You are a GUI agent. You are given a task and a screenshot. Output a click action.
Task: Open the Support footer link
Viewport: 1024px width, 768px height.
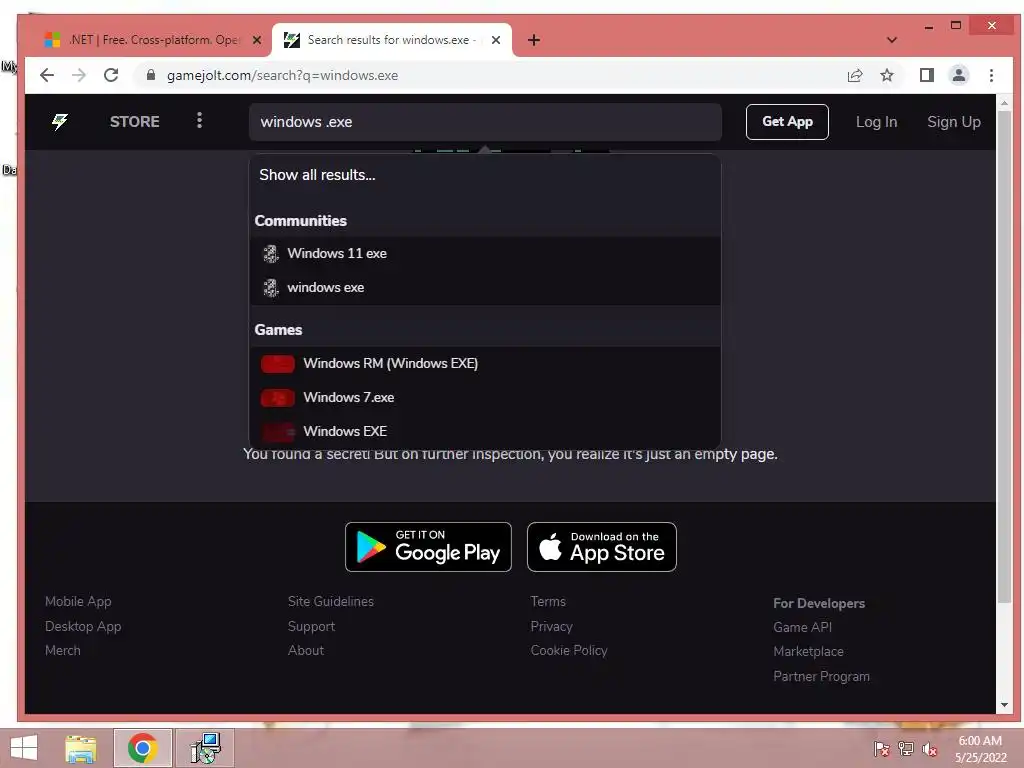click(x=311, y=626)
